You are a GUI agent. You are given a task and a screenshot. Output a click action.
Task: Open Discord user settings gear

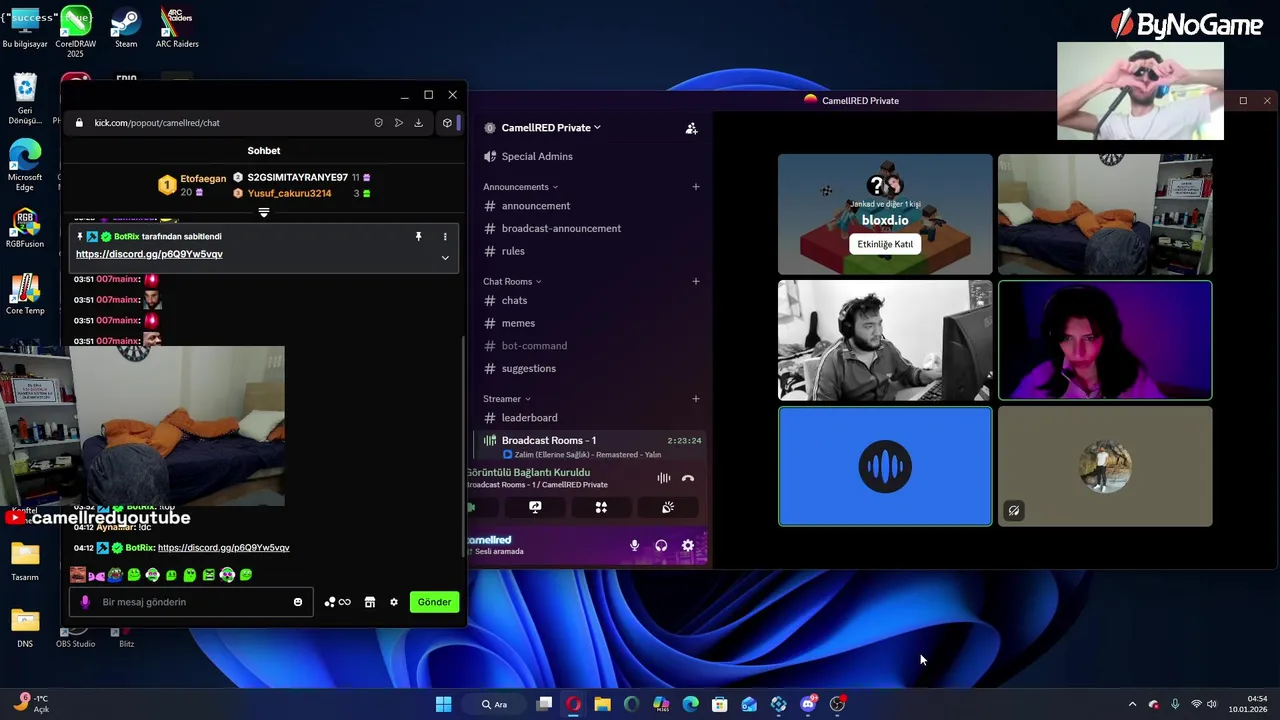tap(688, 546)
